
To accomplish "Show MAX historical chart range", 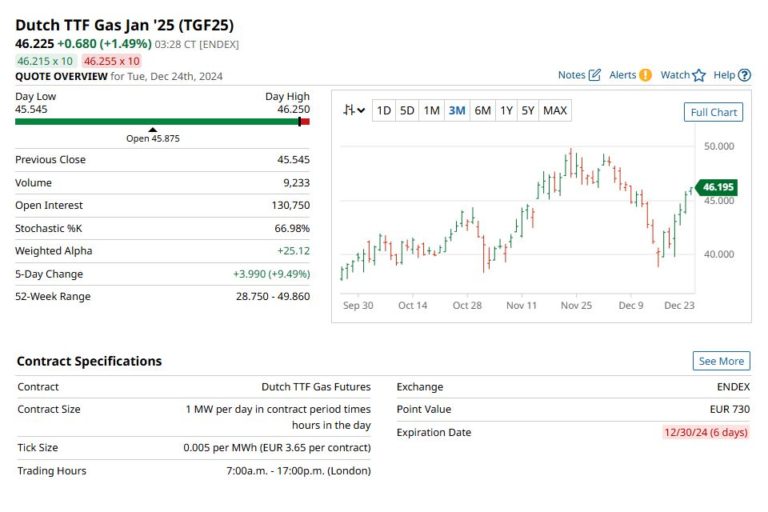I will pyautogui.click(x=555, y=111).
